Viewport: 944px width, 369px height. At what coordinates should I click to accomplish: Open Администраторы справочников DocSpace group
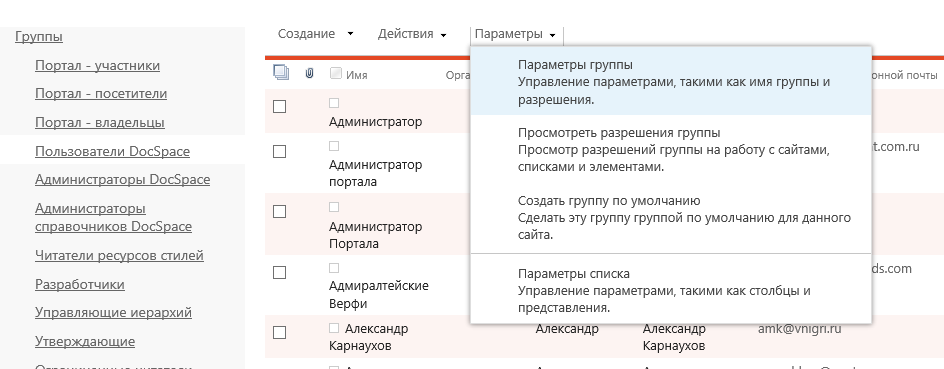point(113,217)
